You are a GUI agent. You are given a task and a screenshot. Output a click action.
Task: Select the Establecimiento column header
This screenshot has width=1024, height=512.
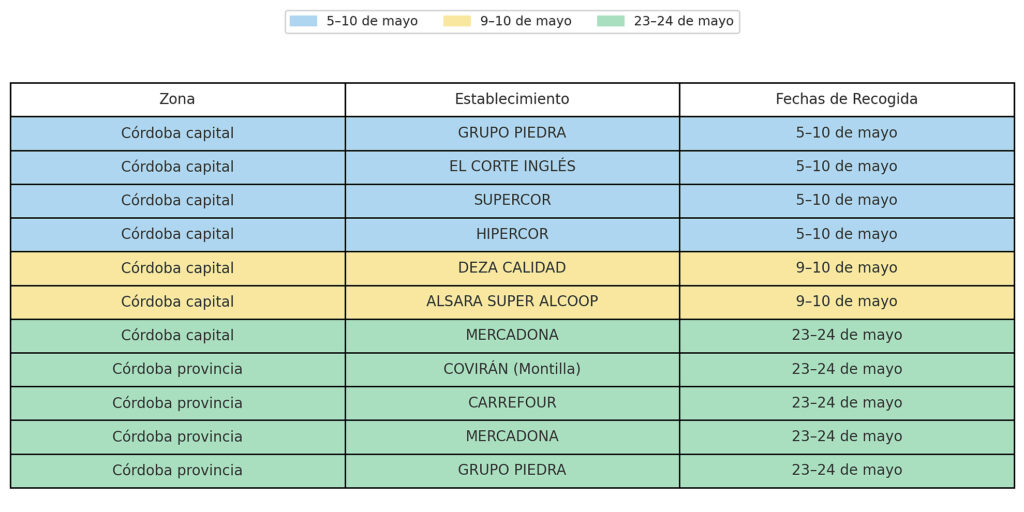tap(512, 99)
